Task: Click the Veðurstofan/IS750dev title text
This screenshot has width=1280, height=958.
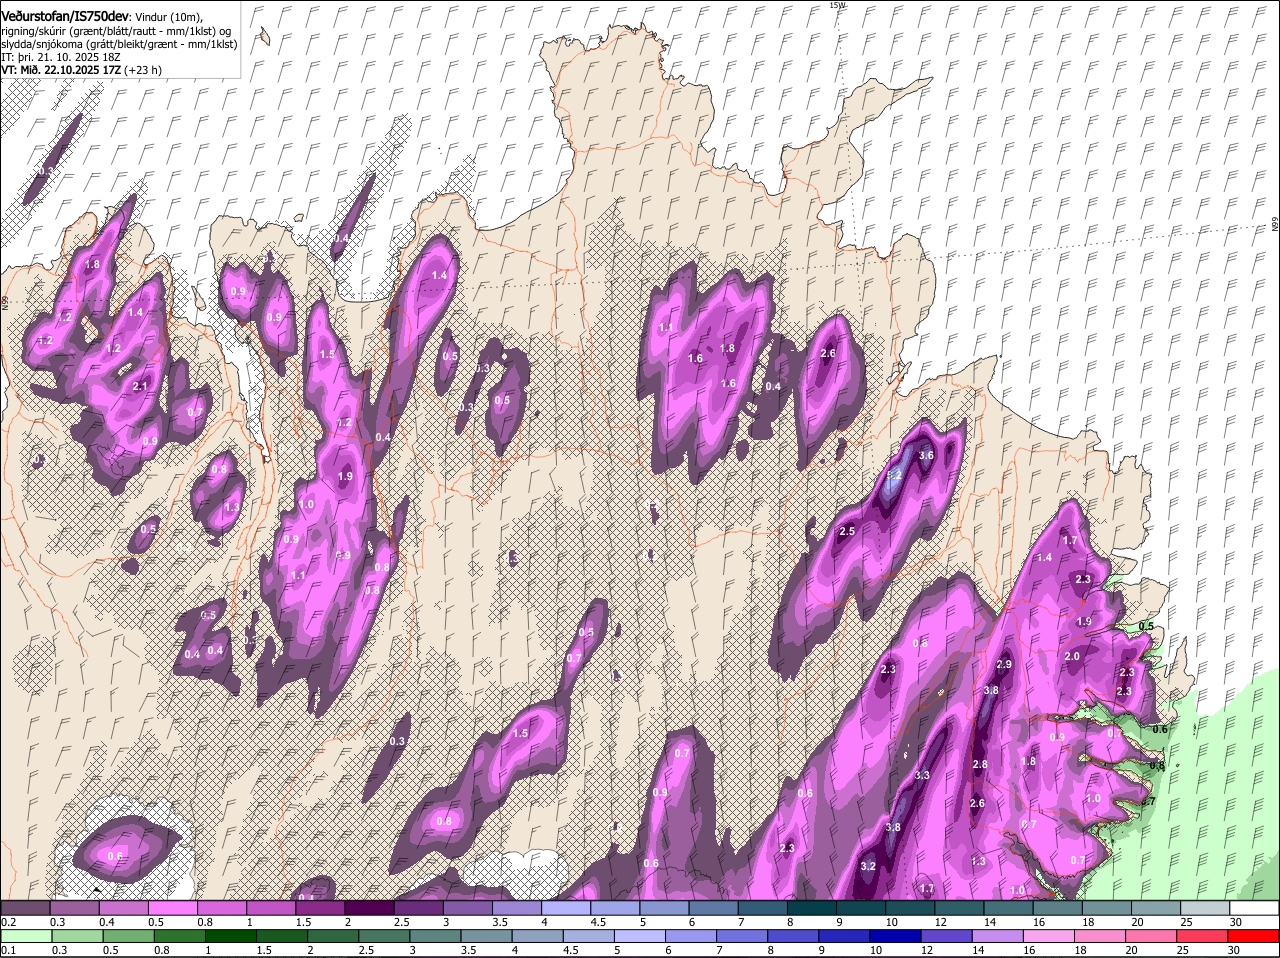Action: (65, 16)
